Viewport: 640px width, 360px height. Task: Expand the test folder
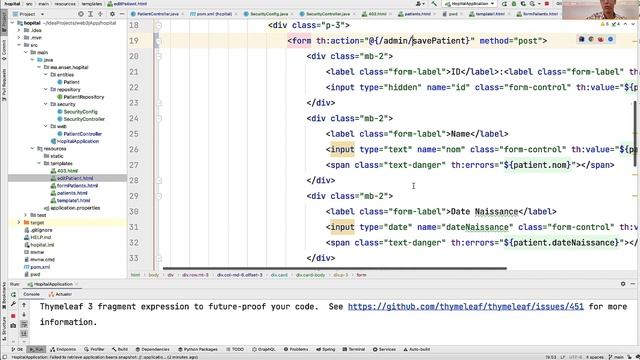click(25, 215)
